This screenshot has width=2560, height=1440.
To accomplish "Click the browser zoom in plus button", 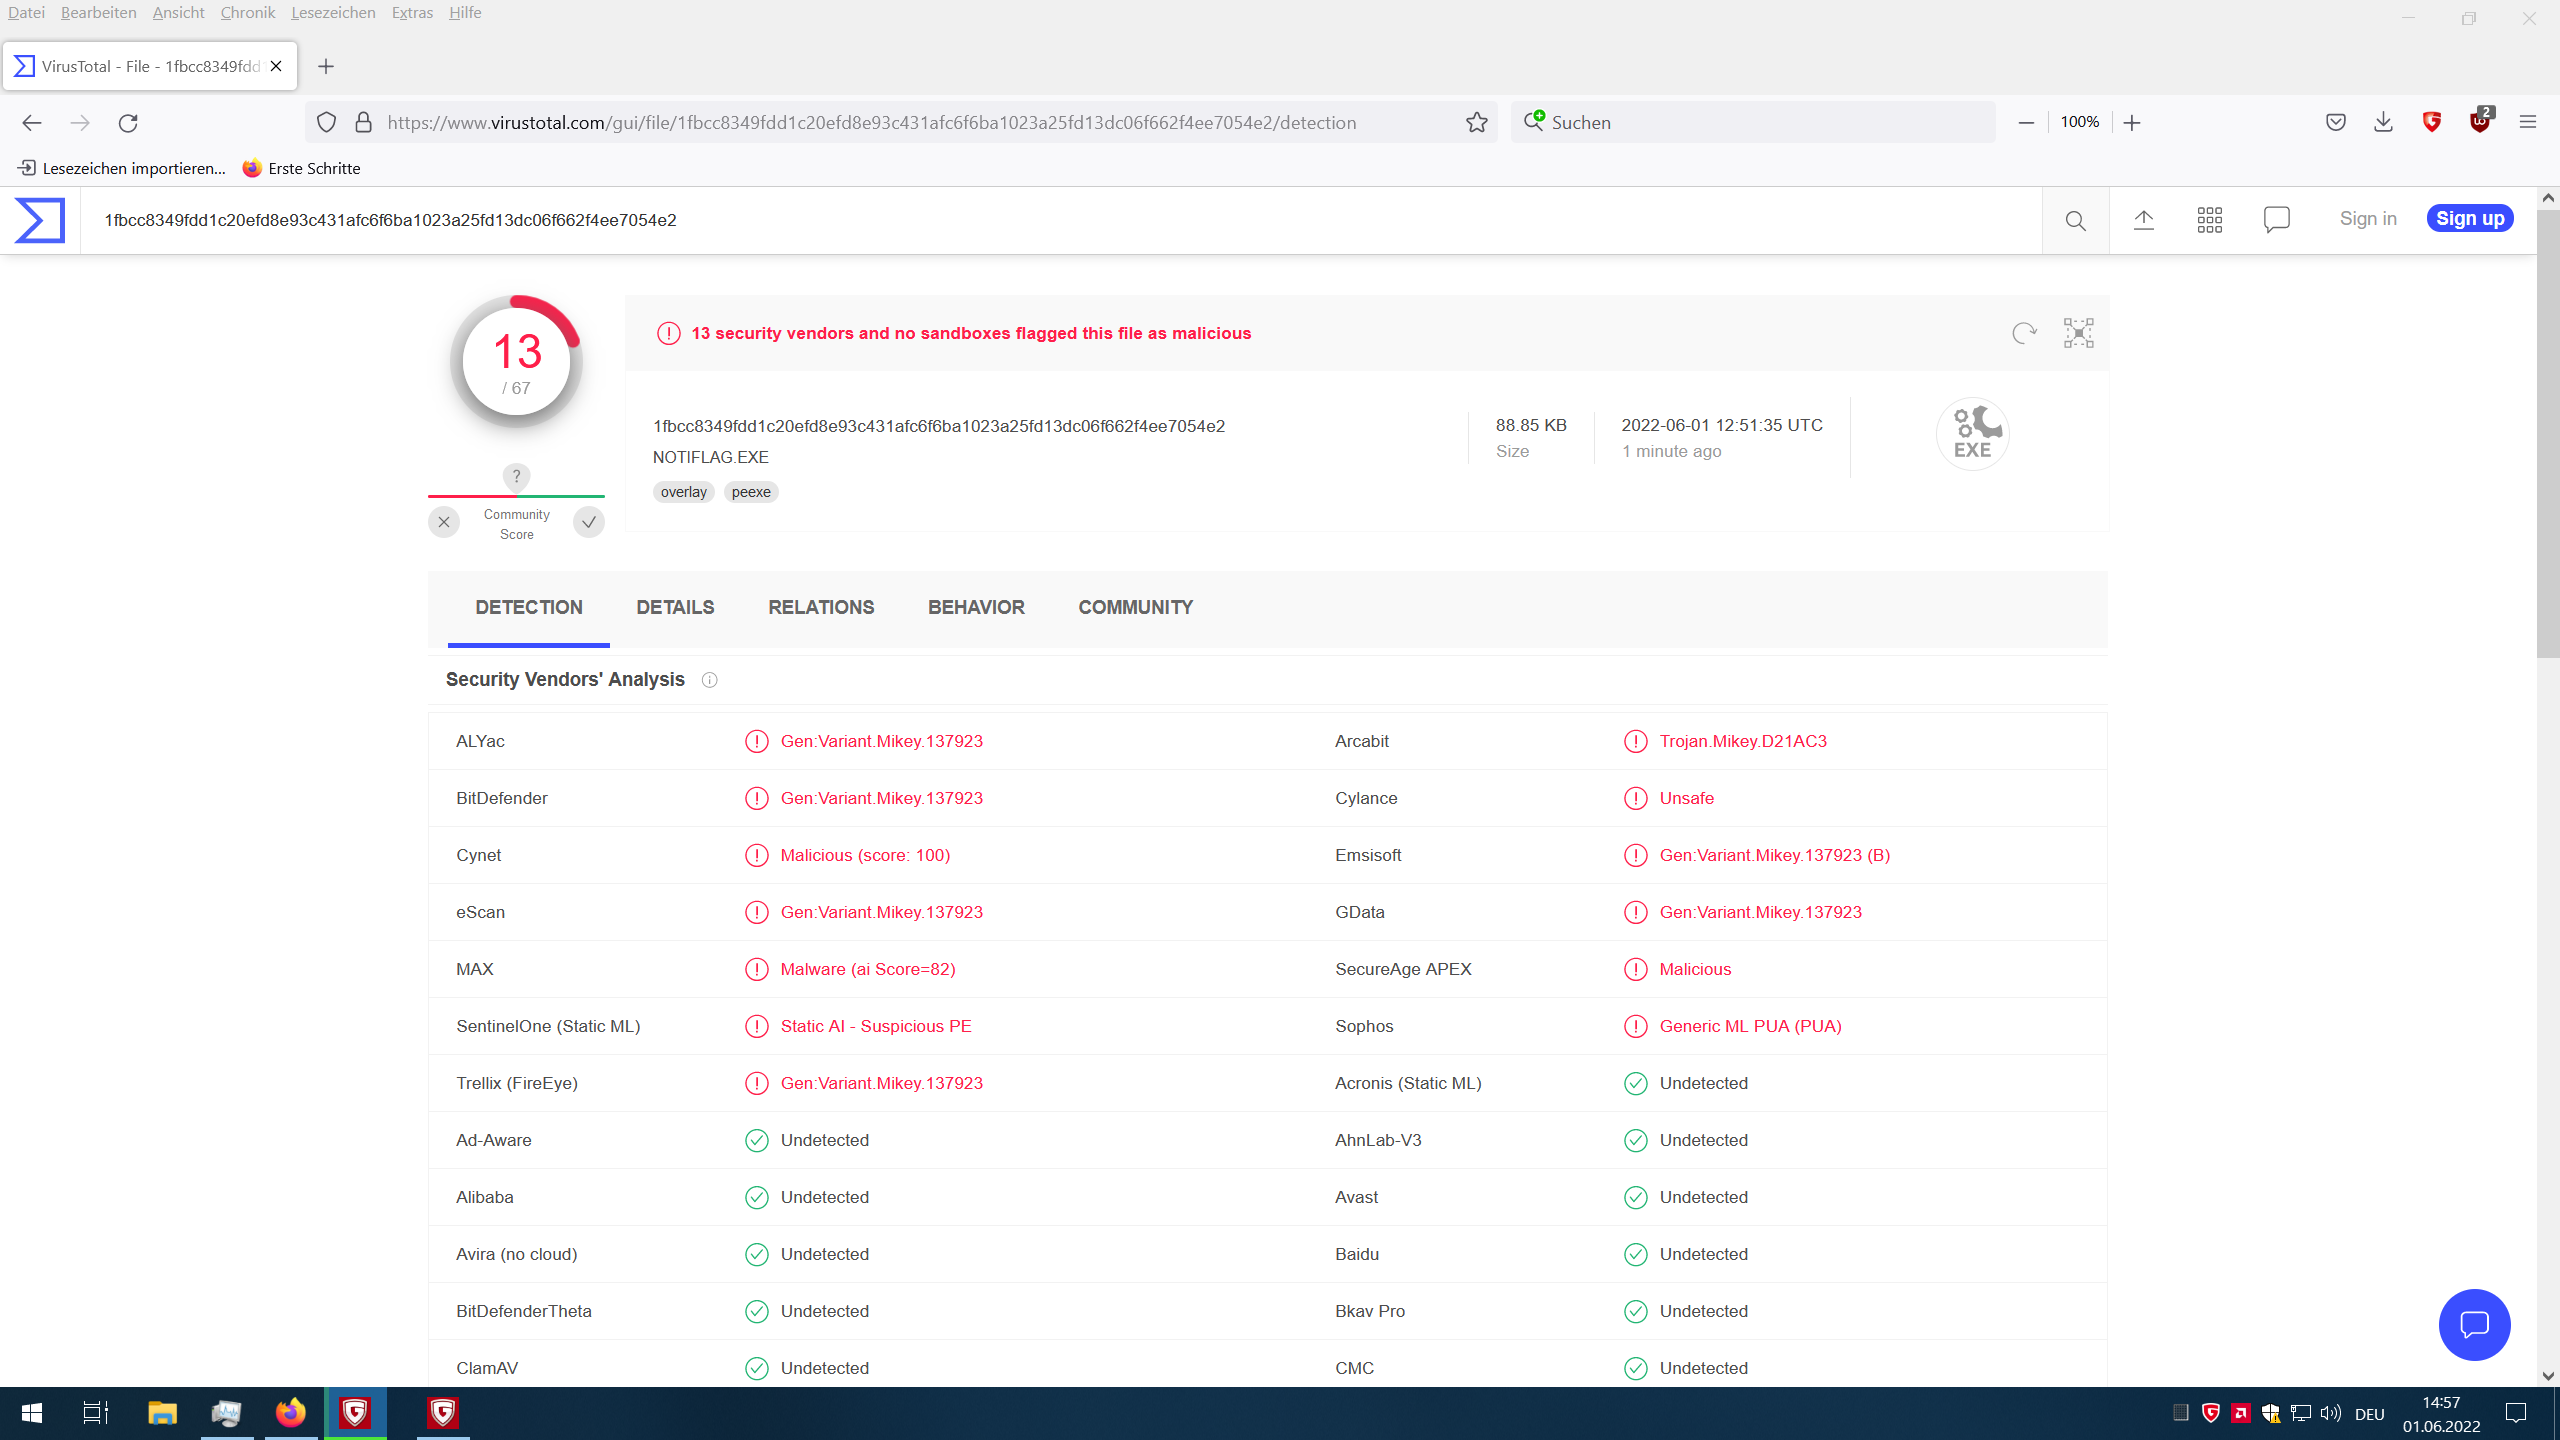I will coord(2132,122).
